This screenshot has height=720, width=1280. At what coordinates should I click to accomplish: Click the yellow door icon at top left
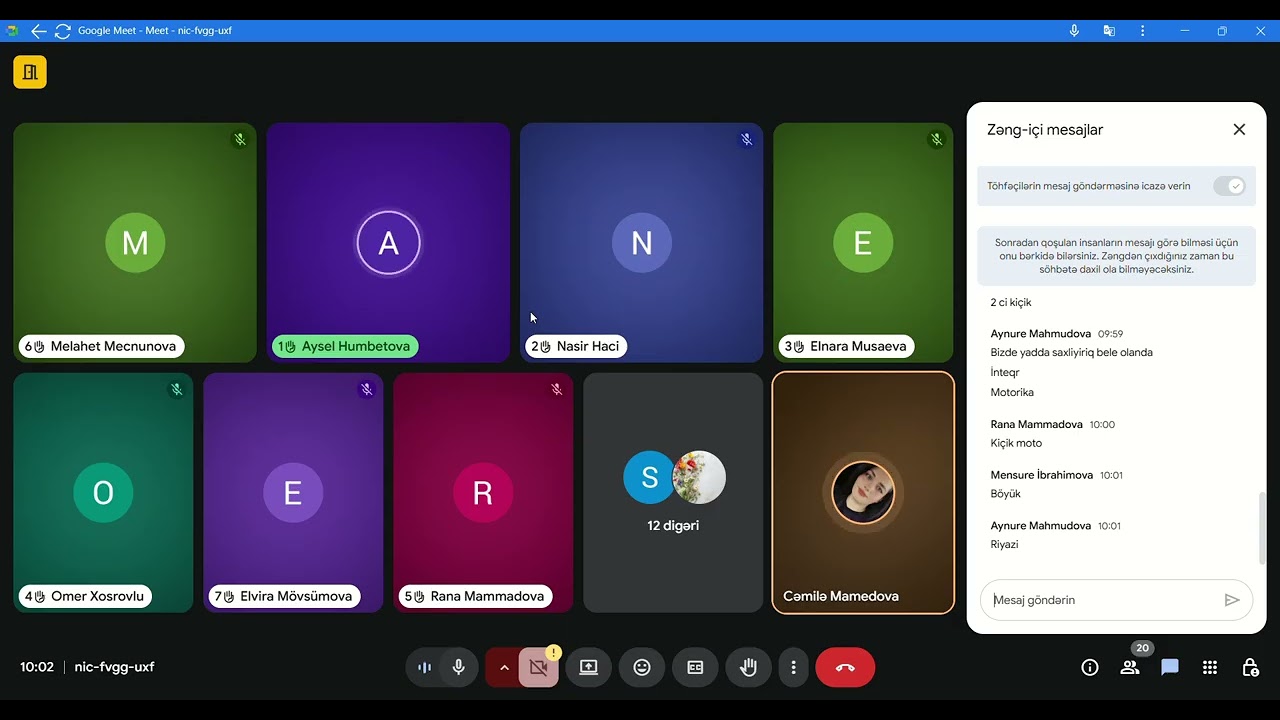[30, 72]
